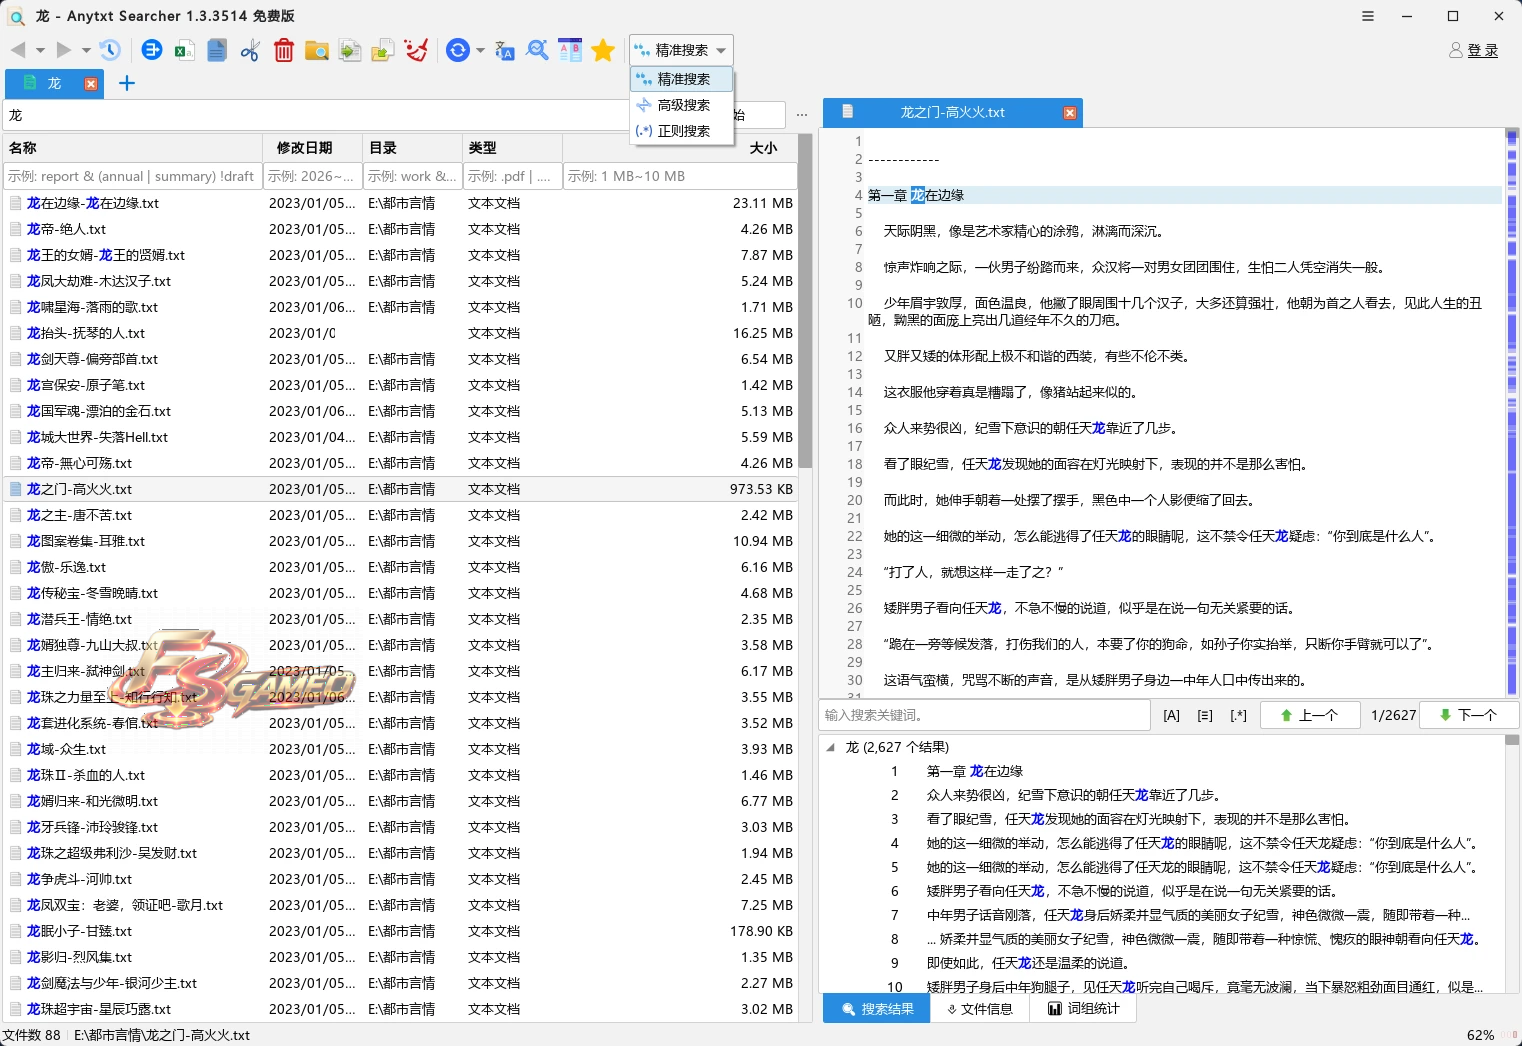Click the yellow star favorites icon
Viewport: 1522px width, 1046px height.
(x=603, y=50)
